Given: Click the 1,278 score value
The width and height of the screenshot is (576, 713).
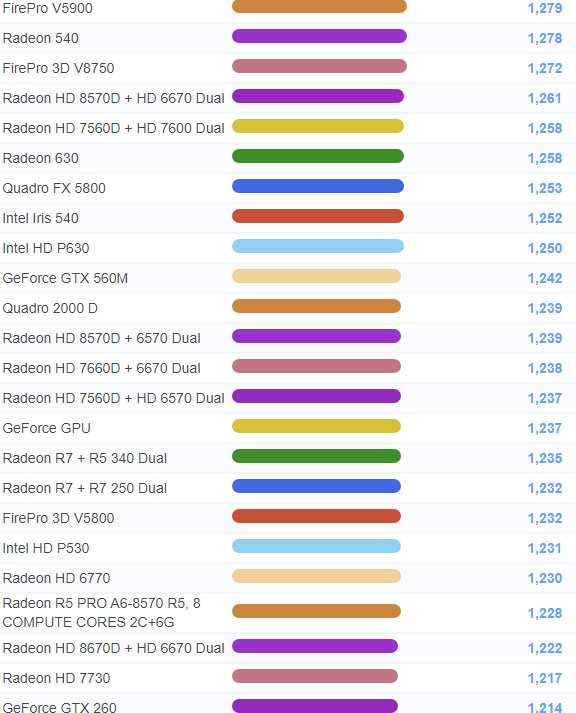Looking at the screenshot, I should pyautogui.click(x=545, y=38).
